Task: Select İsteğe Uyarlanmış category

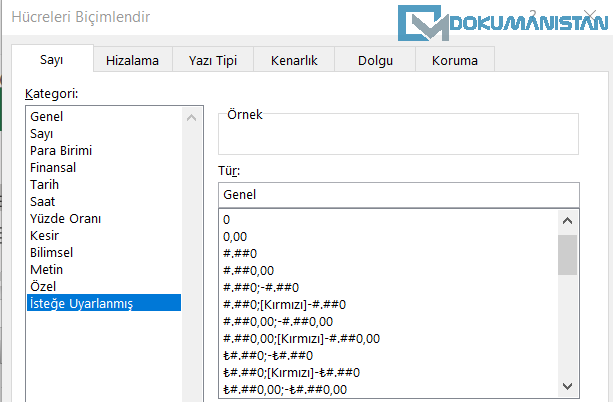Action: point(104,303)
